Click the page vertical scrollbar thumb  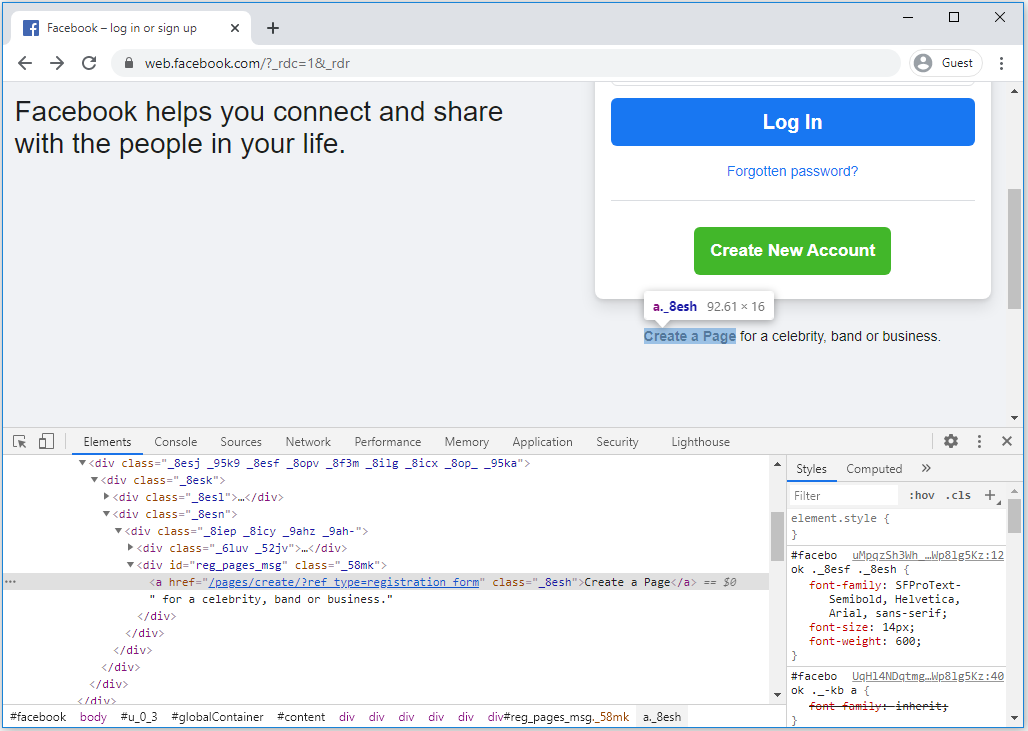click(x=1014, y=248)
